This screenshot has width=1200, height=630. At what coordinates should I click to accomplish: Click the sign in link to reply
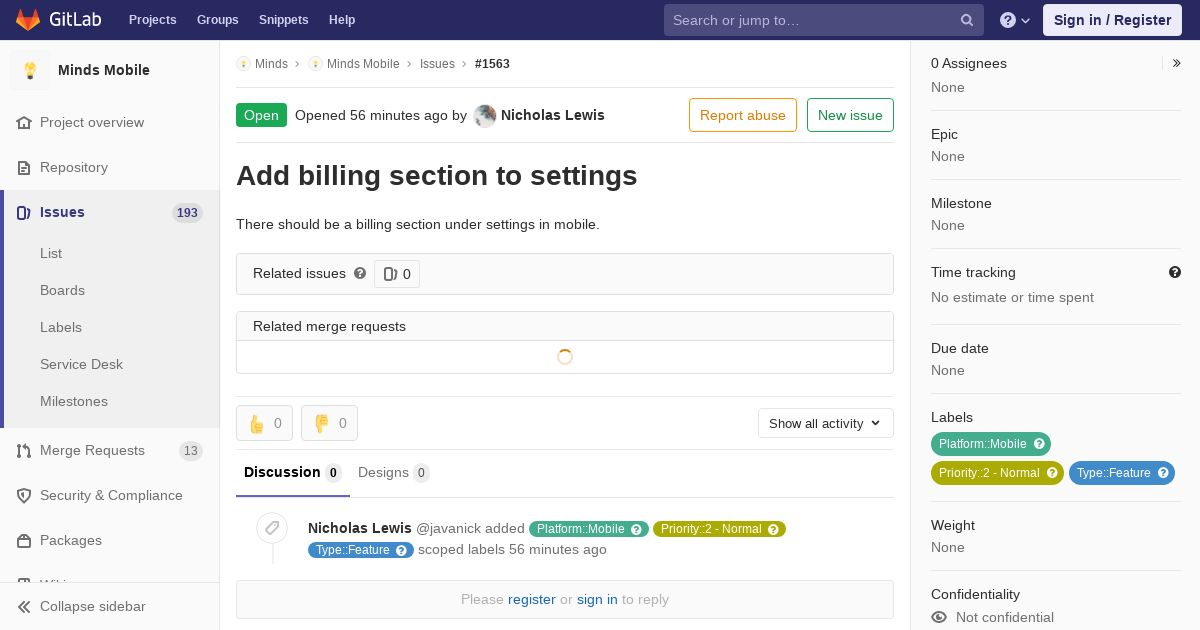click(x=597, y=600)
